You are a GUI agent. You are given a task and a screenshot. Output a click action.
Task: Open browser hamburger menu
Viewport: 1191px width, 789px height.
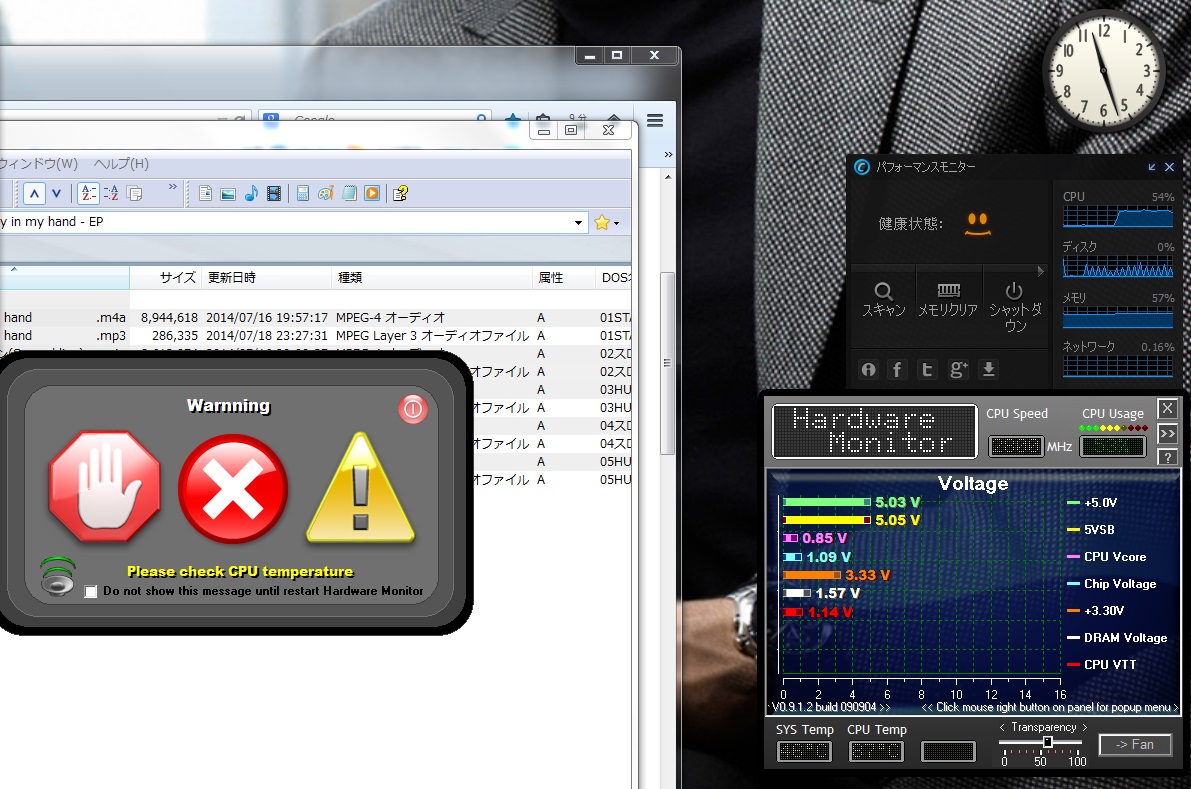655,121
